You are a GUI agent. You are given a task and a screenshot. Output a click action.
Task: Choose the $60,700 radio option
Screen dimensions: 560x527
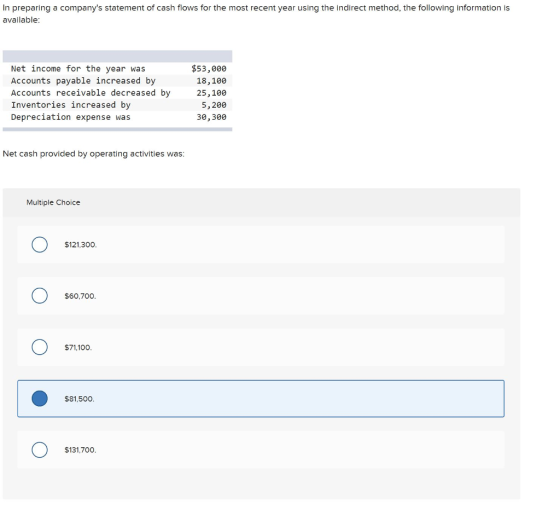[x=39, y=296]
